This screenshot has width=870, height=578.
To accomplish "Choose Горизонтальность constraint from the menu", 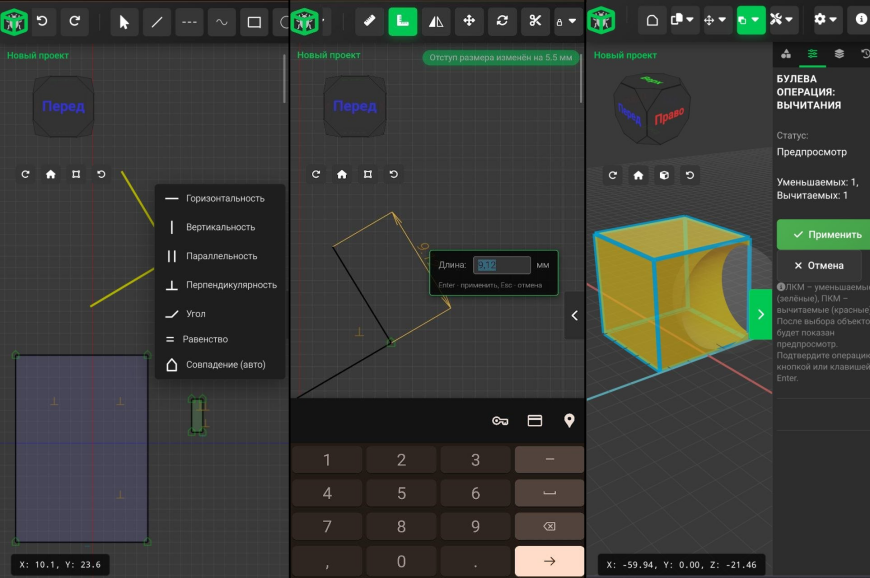I will pyautogui.click(x=220, y=198).
